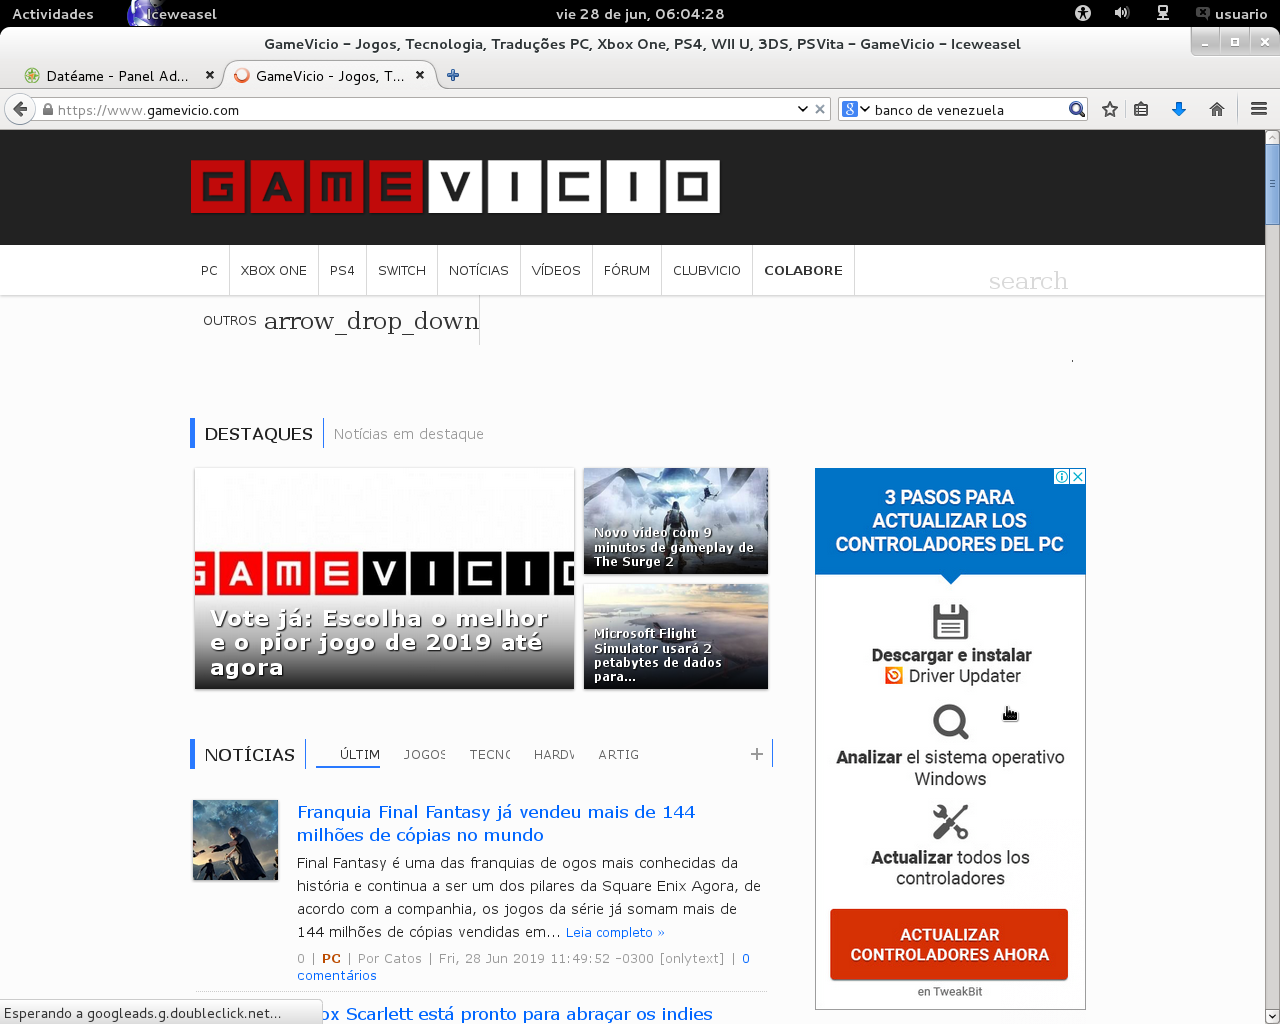This screenshot has height=1024, width=1280.
Task: Open the Microsoft Flight Simulator thumbnail
Action: point(676,636)
